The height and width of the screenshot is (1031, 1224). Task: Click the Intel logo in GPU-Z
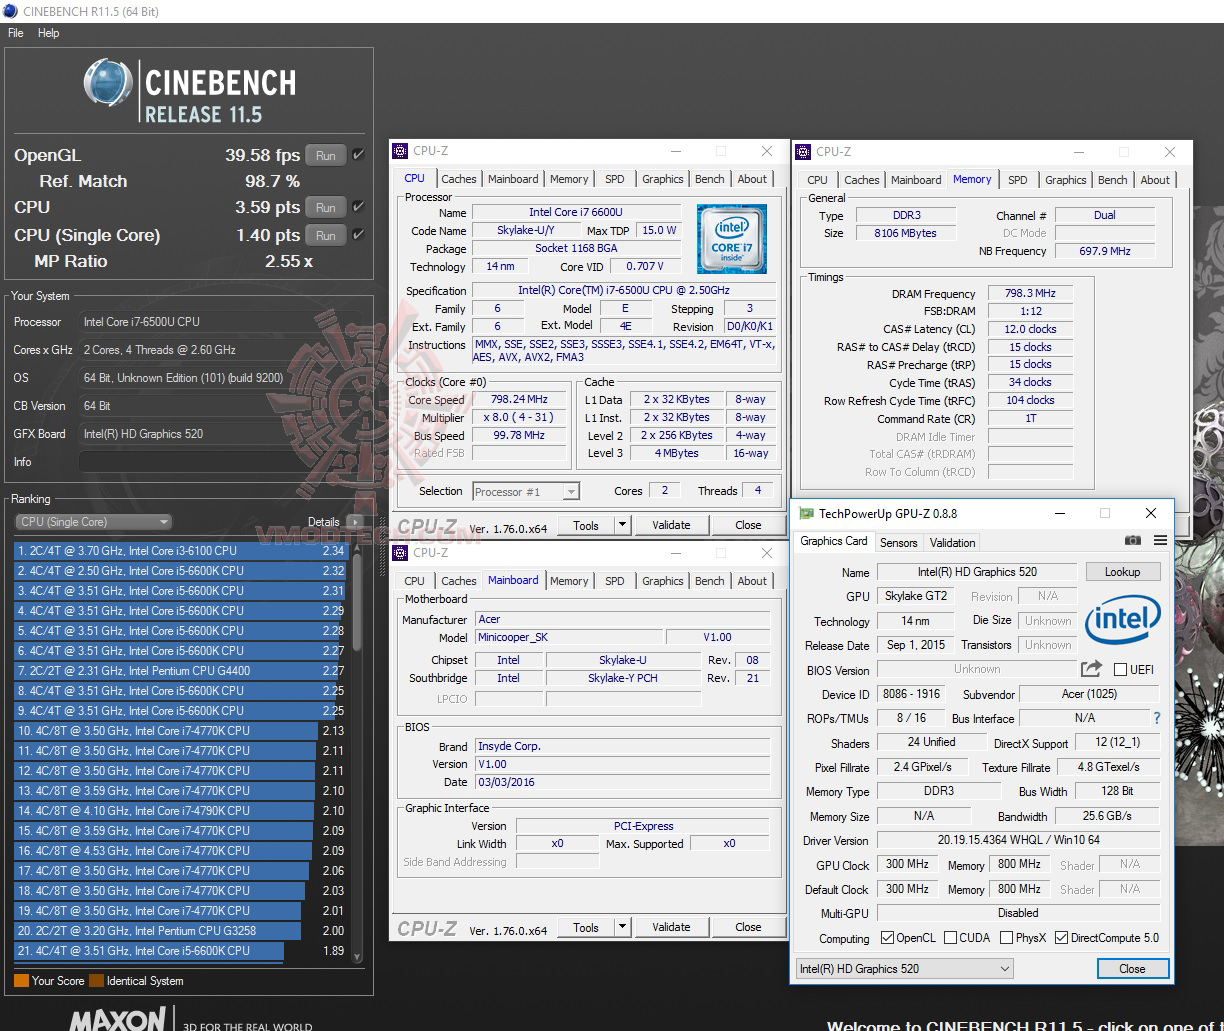pos(1123,620)
